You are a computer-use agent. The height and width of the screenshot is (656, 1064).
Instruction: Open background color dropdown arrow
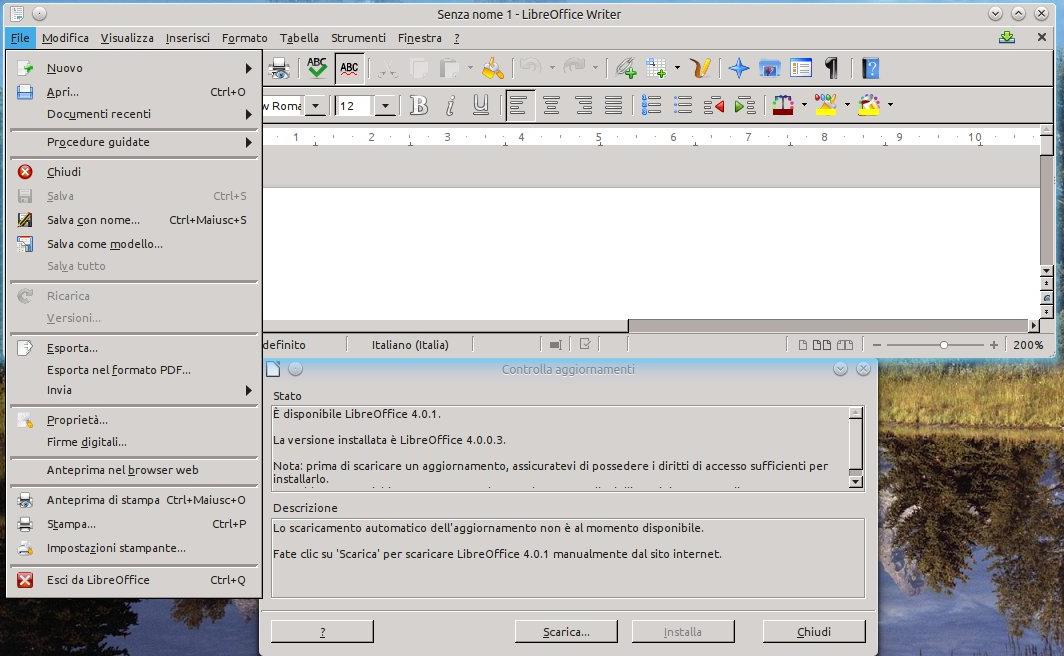pos(890,105)
